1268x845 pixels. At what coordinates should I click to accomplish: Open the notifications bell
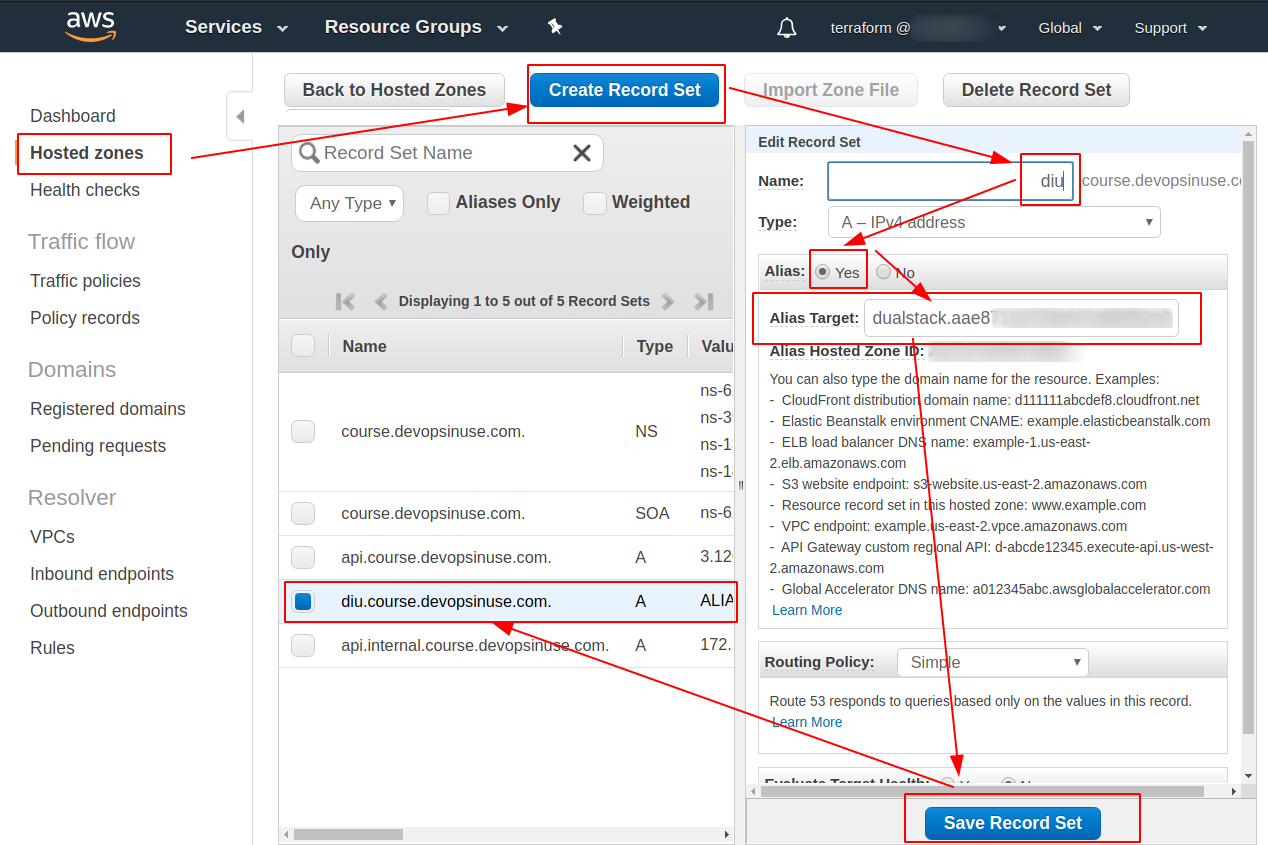pos(787,28)
